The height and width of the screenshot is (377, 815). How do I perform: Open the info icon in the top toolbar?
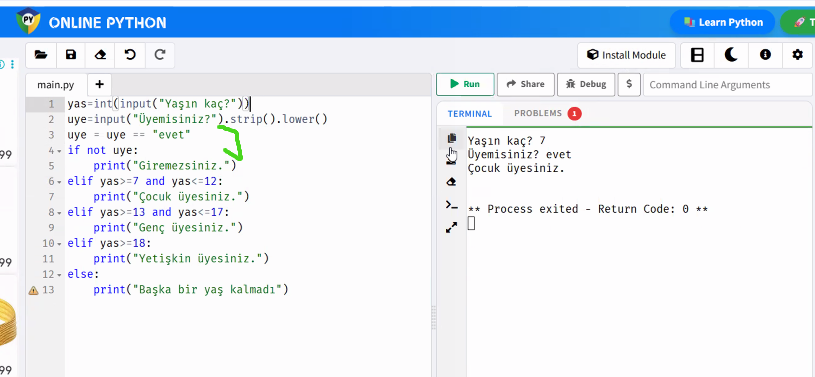point(765,55)
